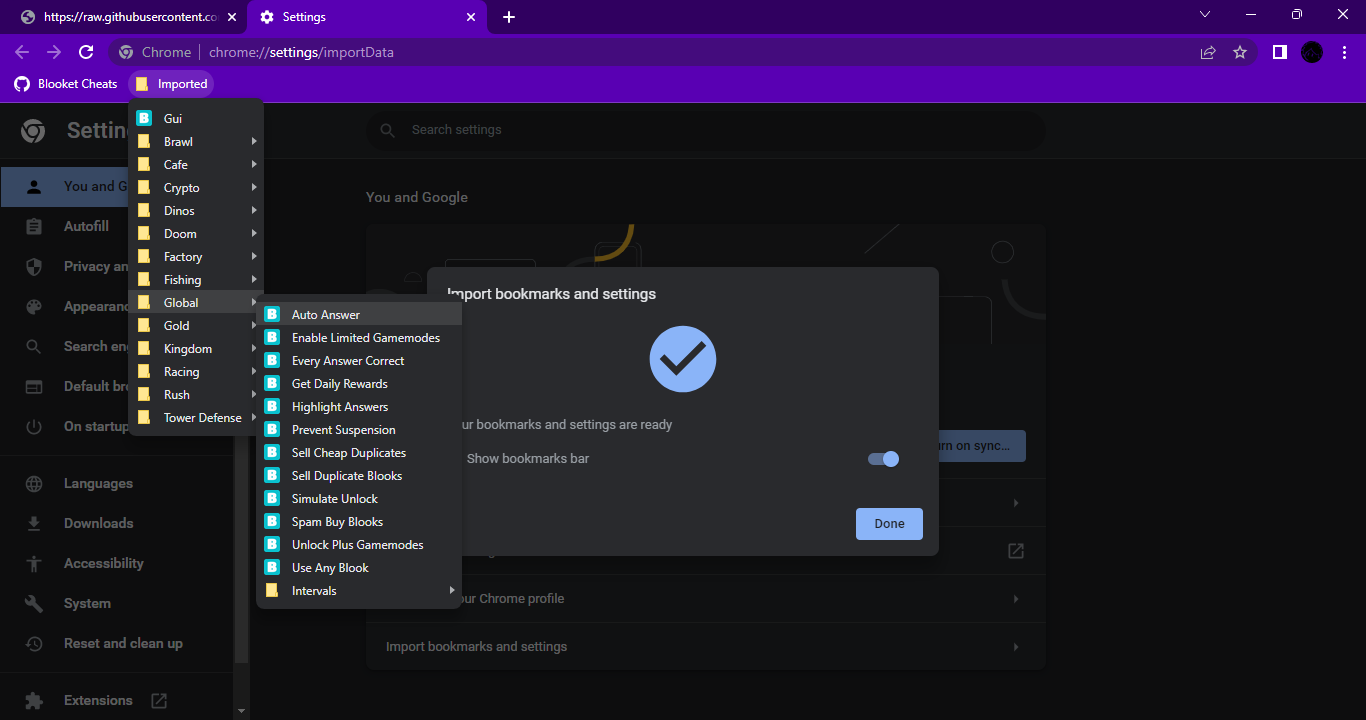Expand the Intervals subfolder
The image size is (1366, 720).
point(359,590)
